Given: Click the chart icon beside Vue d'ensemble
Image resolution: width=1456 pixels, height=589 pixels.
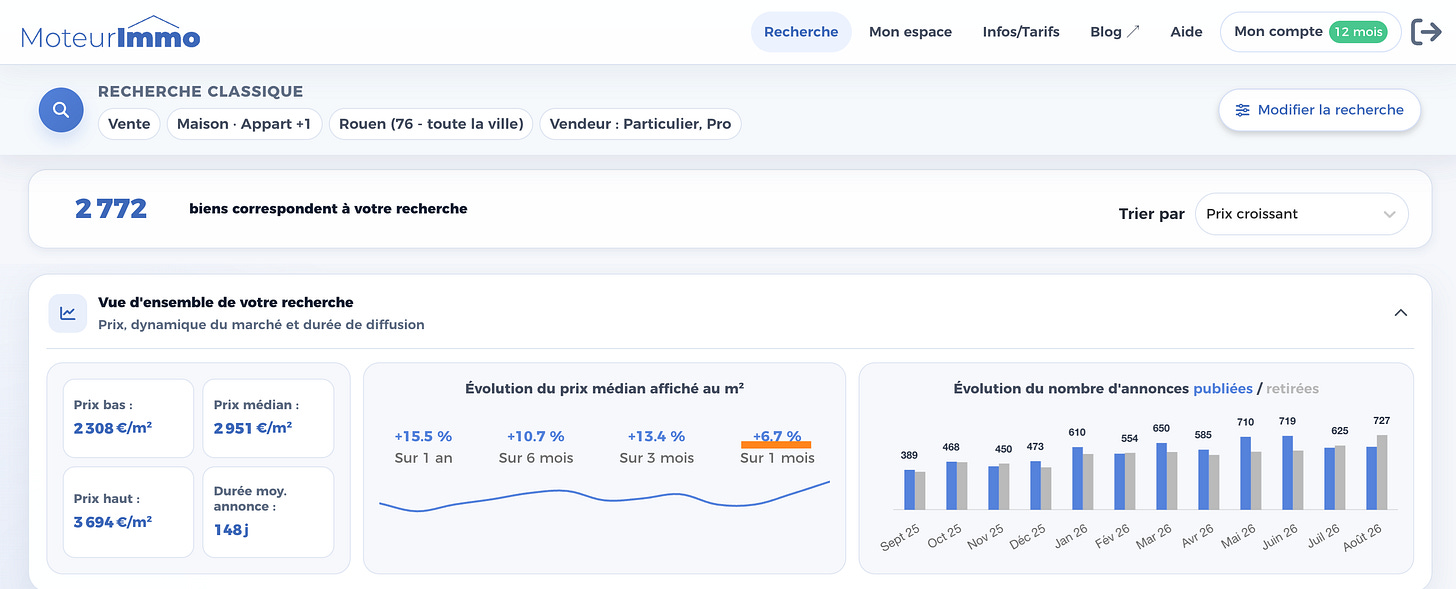Looking at the screenshot, I should 68,313.
